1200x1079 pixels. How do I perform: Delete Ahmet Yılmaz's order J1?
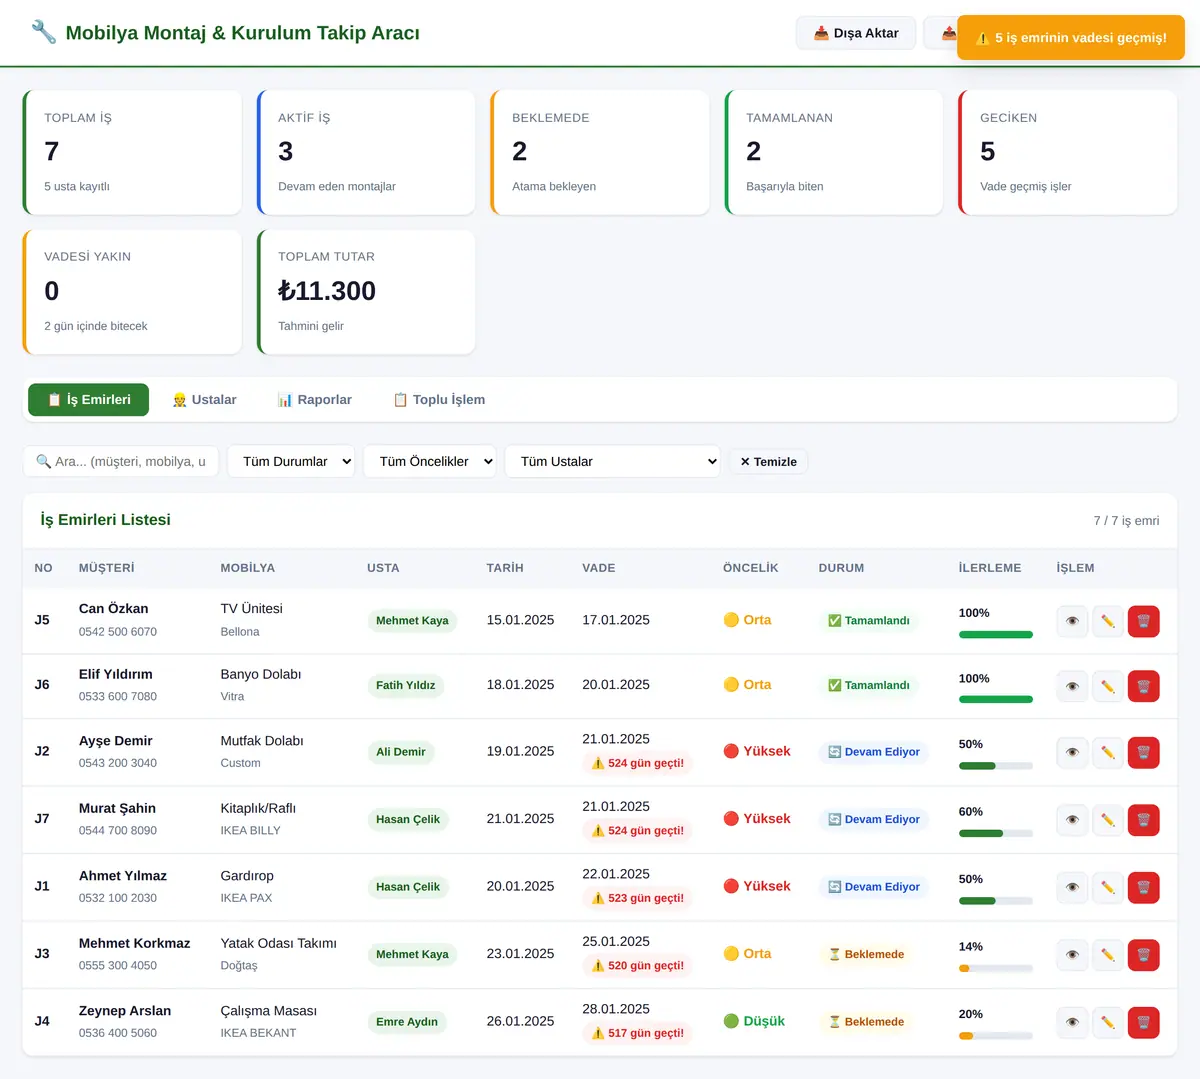coord(1144,887)
